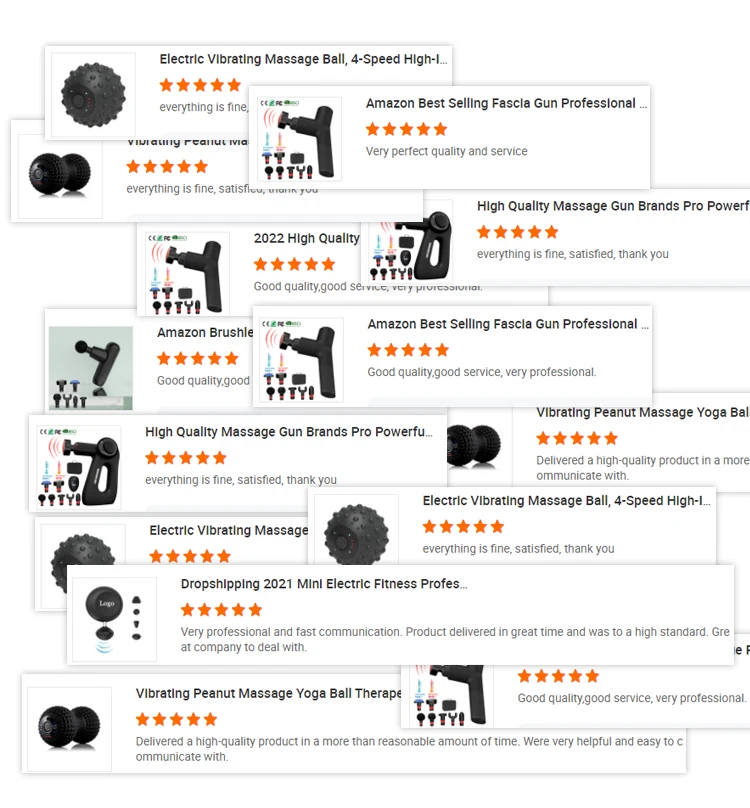Click the stars above "Very perfect quality and service"
Image resolution: width=750 pixels, height=808 pixels.
tap(406, 129)
